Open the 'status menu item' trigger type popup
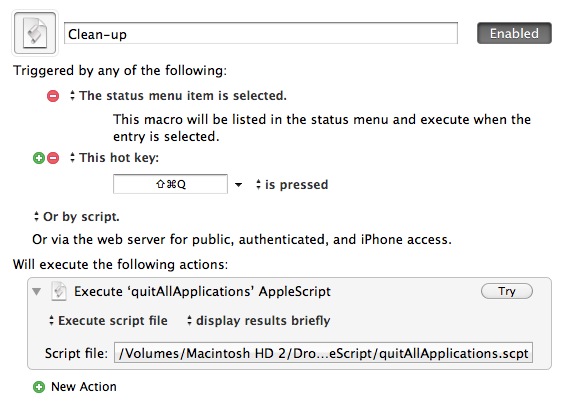 [178, 96]
